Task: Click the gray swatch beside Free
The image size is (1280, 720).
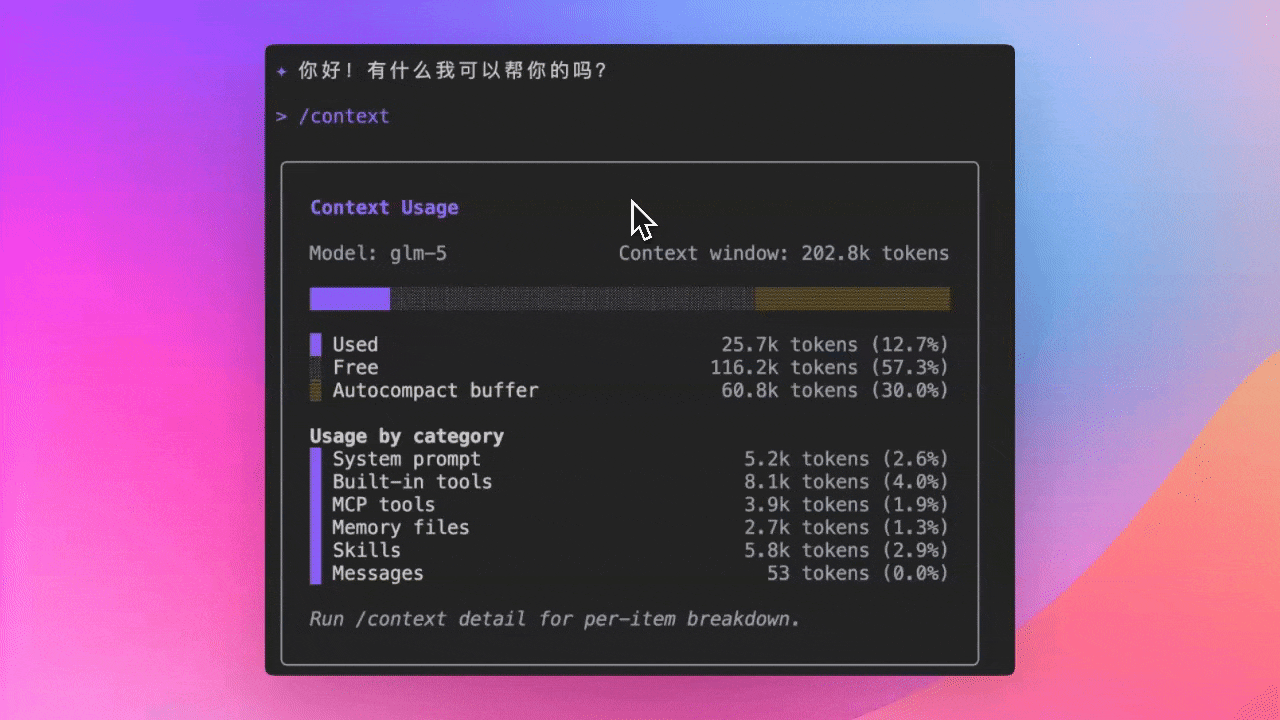Action: pos(316,367)
